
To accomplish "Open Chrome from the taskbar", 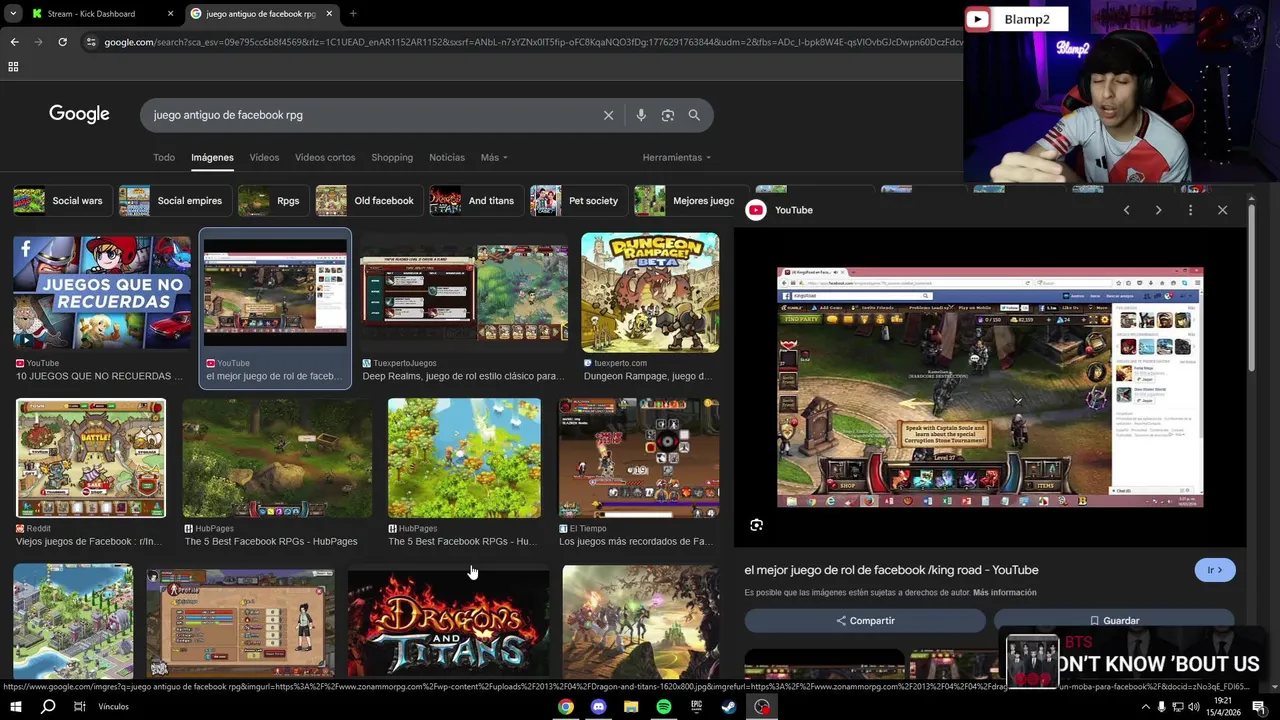I will (x=566, y=707).
